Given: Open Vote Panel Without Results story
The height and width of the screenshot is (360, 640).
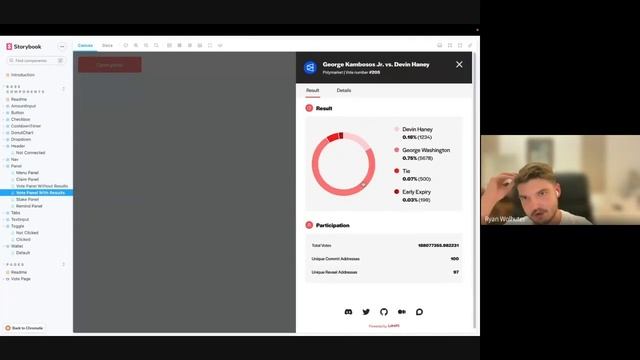Looking at the screenshot, I should [42, 186].
